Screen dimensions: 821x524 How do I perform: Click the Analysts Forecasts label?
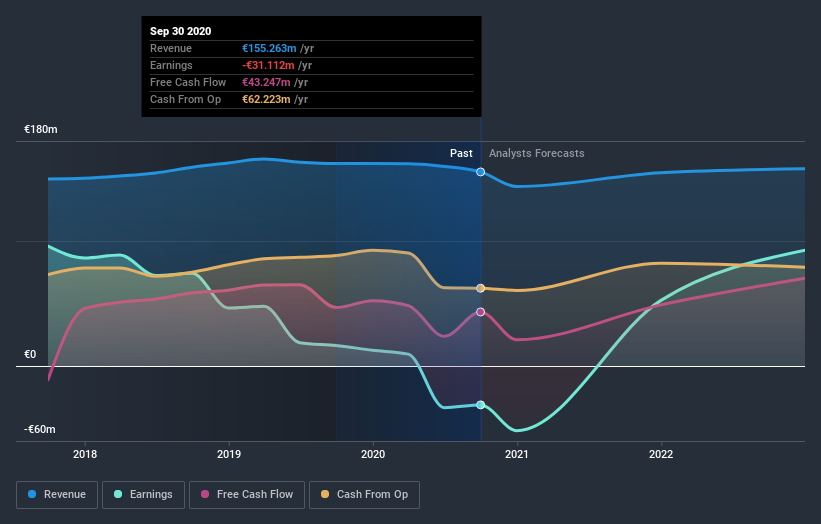(537, 153)
